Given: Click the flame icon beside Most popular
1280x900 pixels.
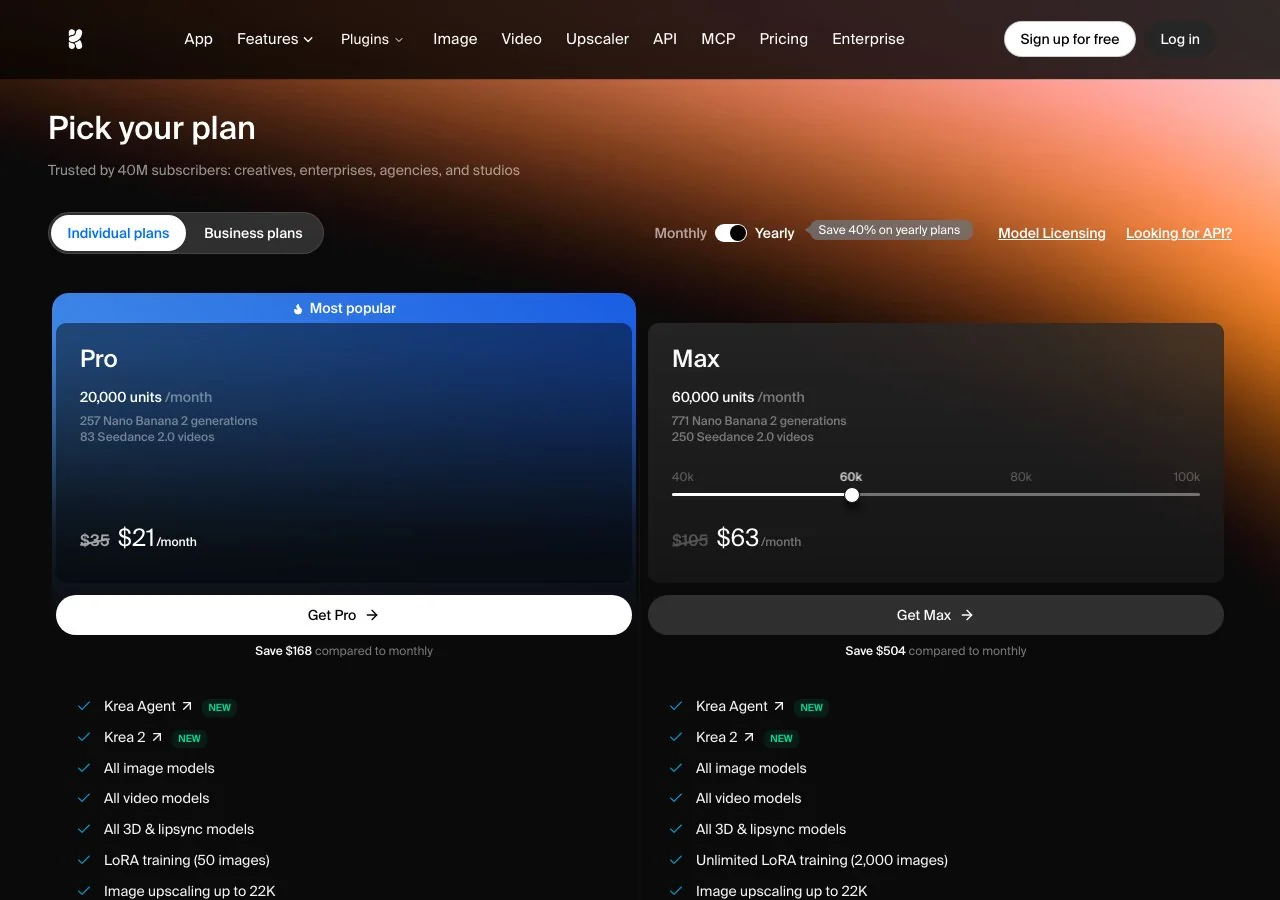Looking at the screenshot, I should point(298,309).
